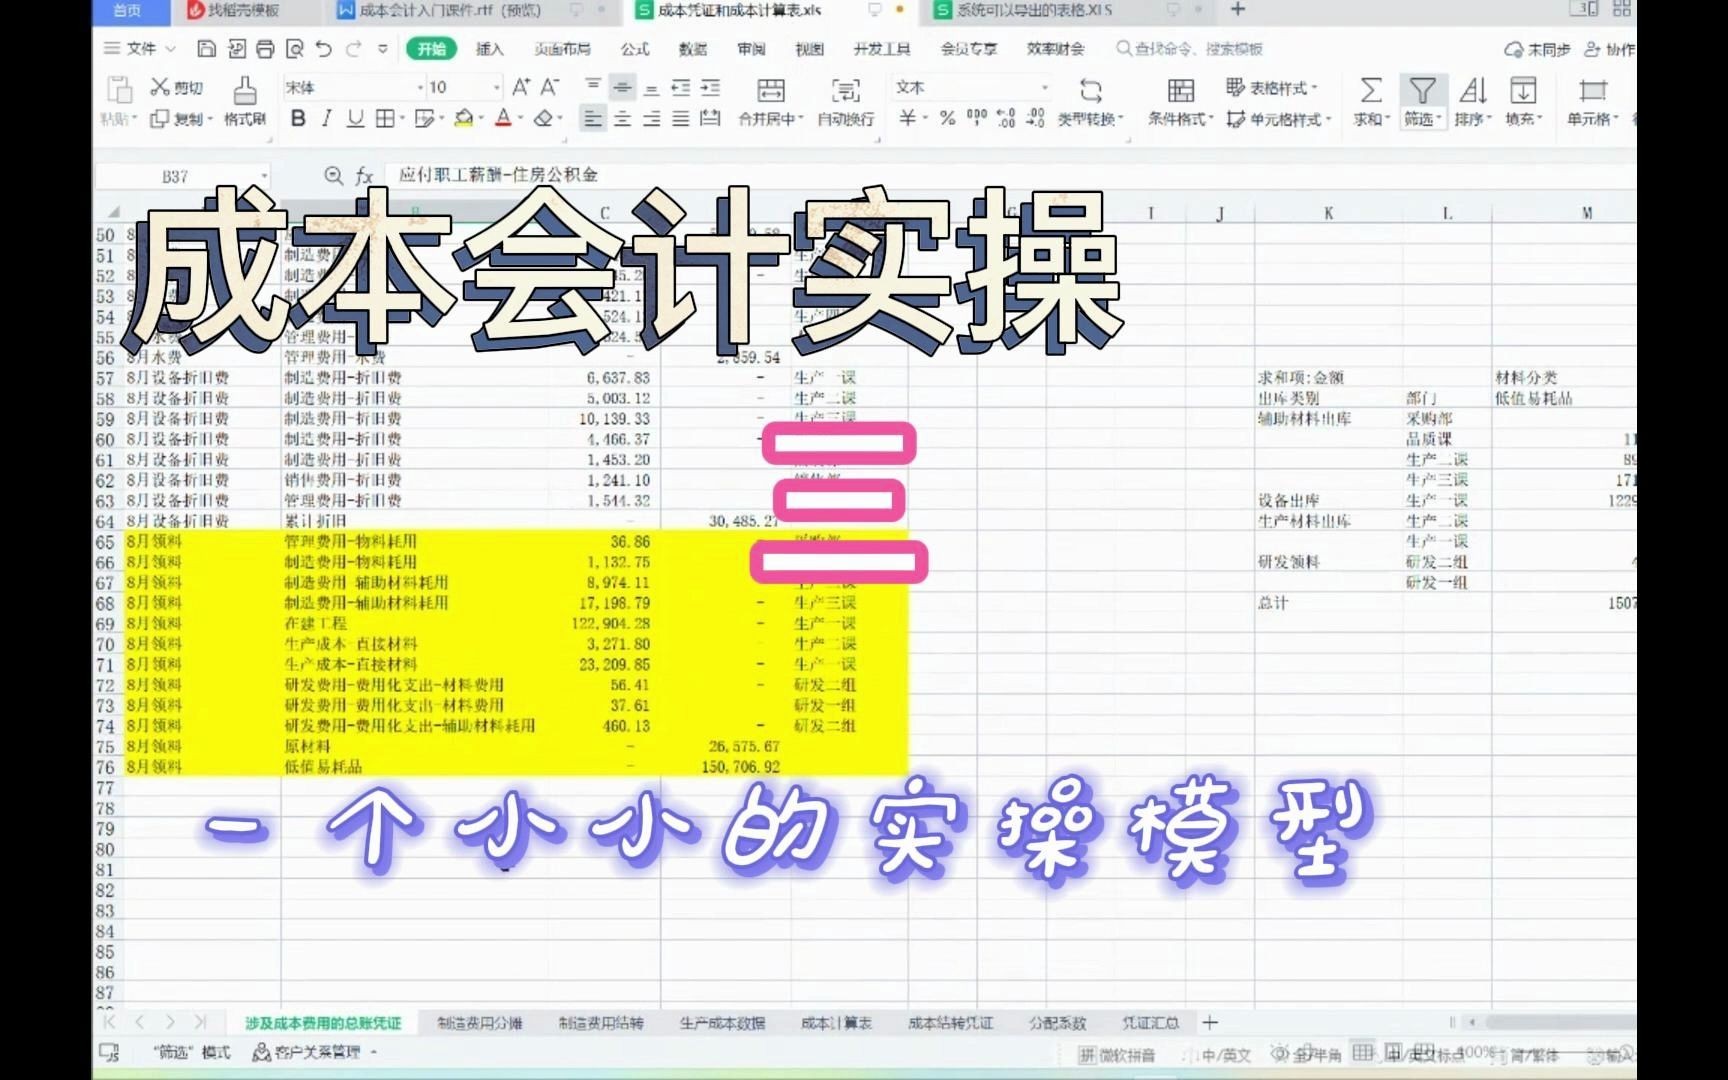The width and height of the screenshot is (1728, 1080).
Task: Click the Save icon in quick access toolbar
Action: tap(207, 49)
